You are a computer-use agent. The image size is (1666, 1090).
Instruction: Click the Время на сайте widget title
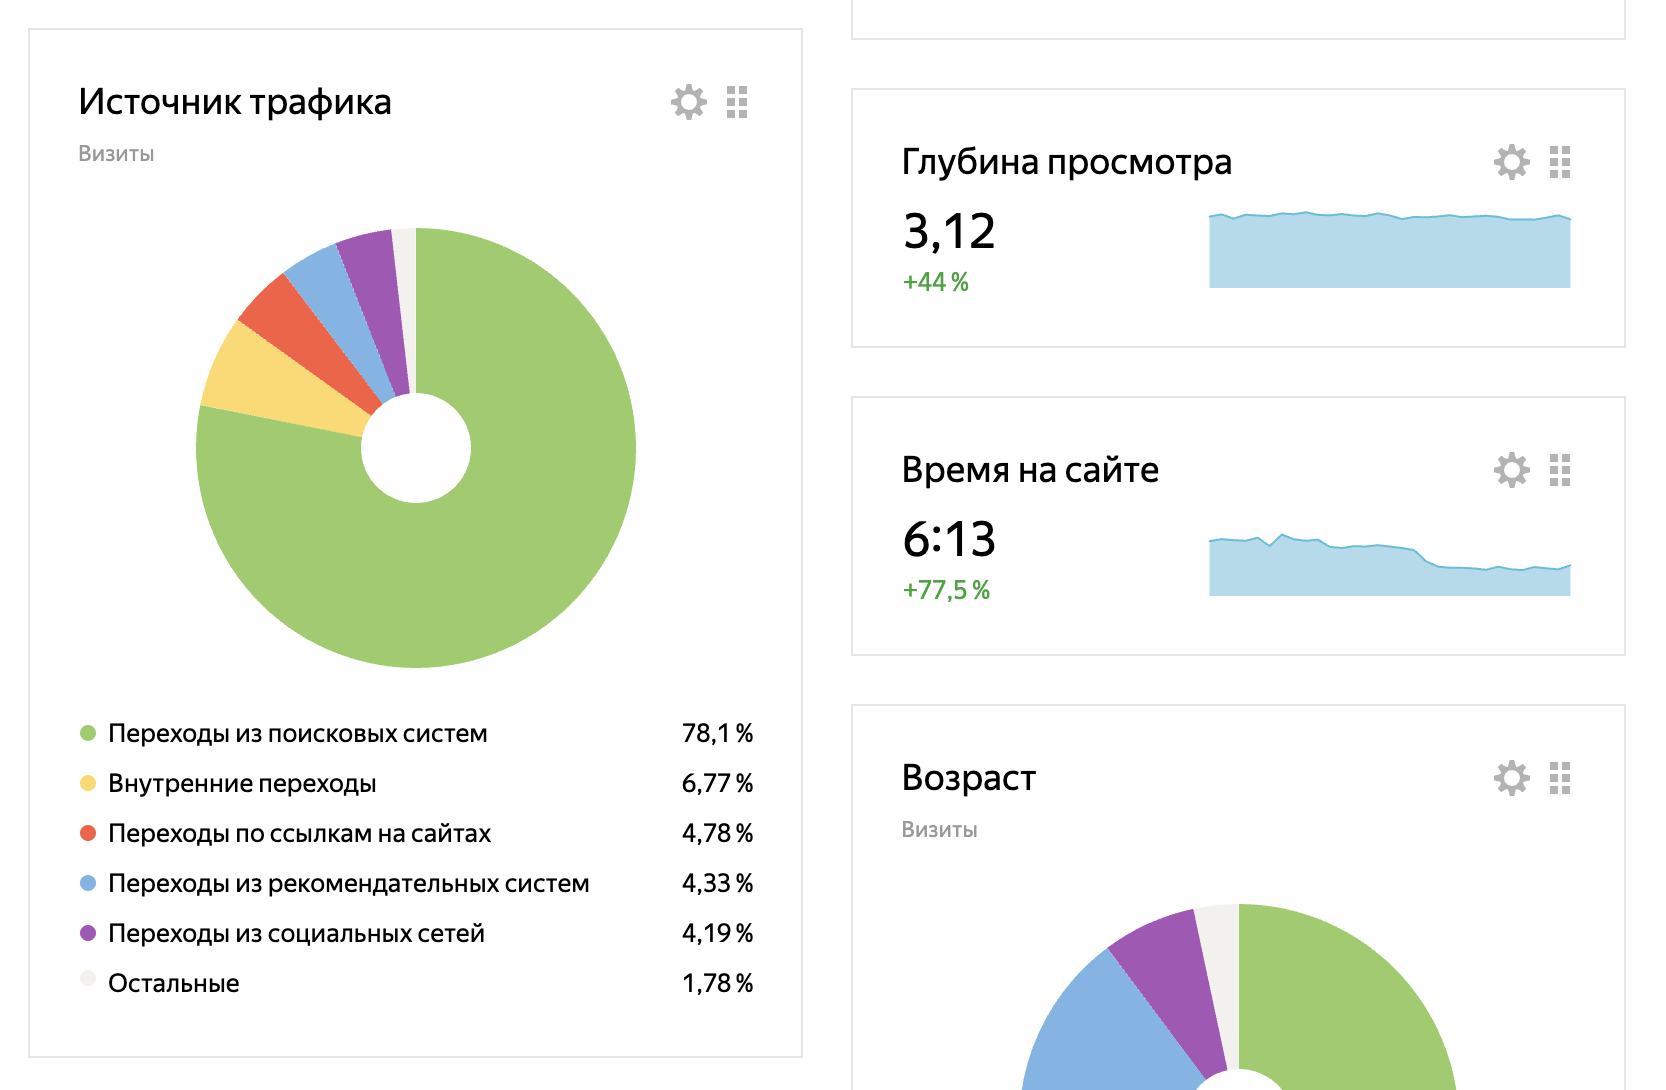click(x=1030, y=470)
